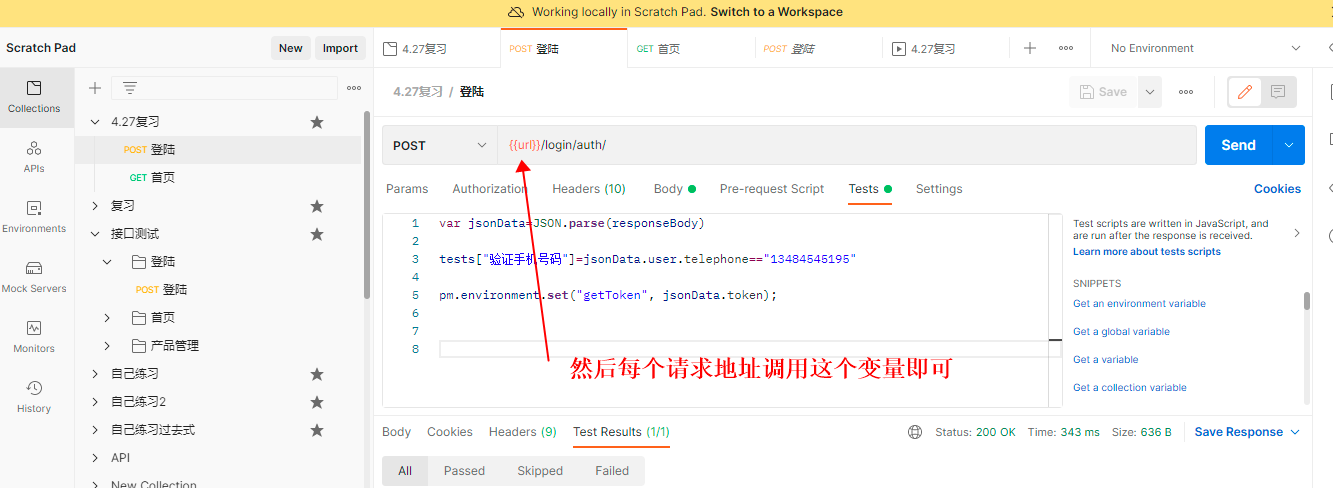Open the Send button dropdown arrow

[1288, 145]
